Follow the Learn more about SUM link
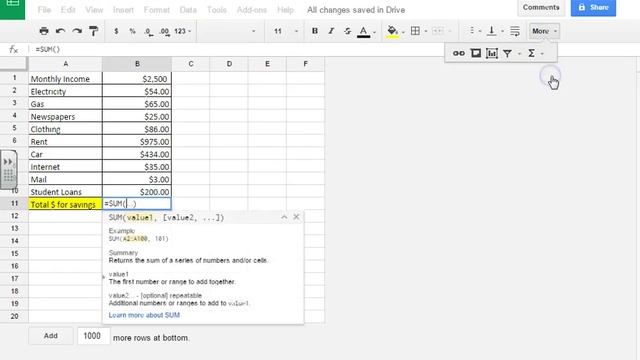 tap(144, 315)
